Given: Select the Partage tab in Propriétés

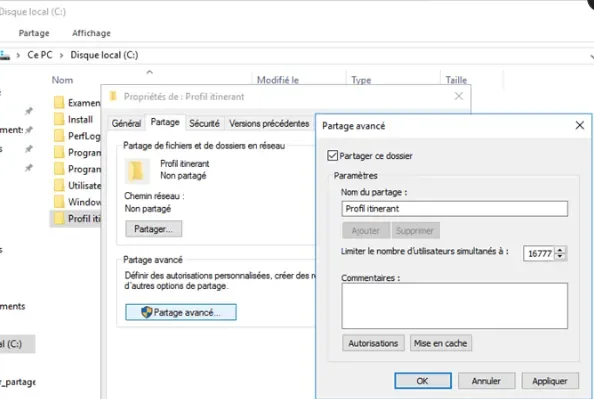Looking at the screenshot, I should pos(165,122).
